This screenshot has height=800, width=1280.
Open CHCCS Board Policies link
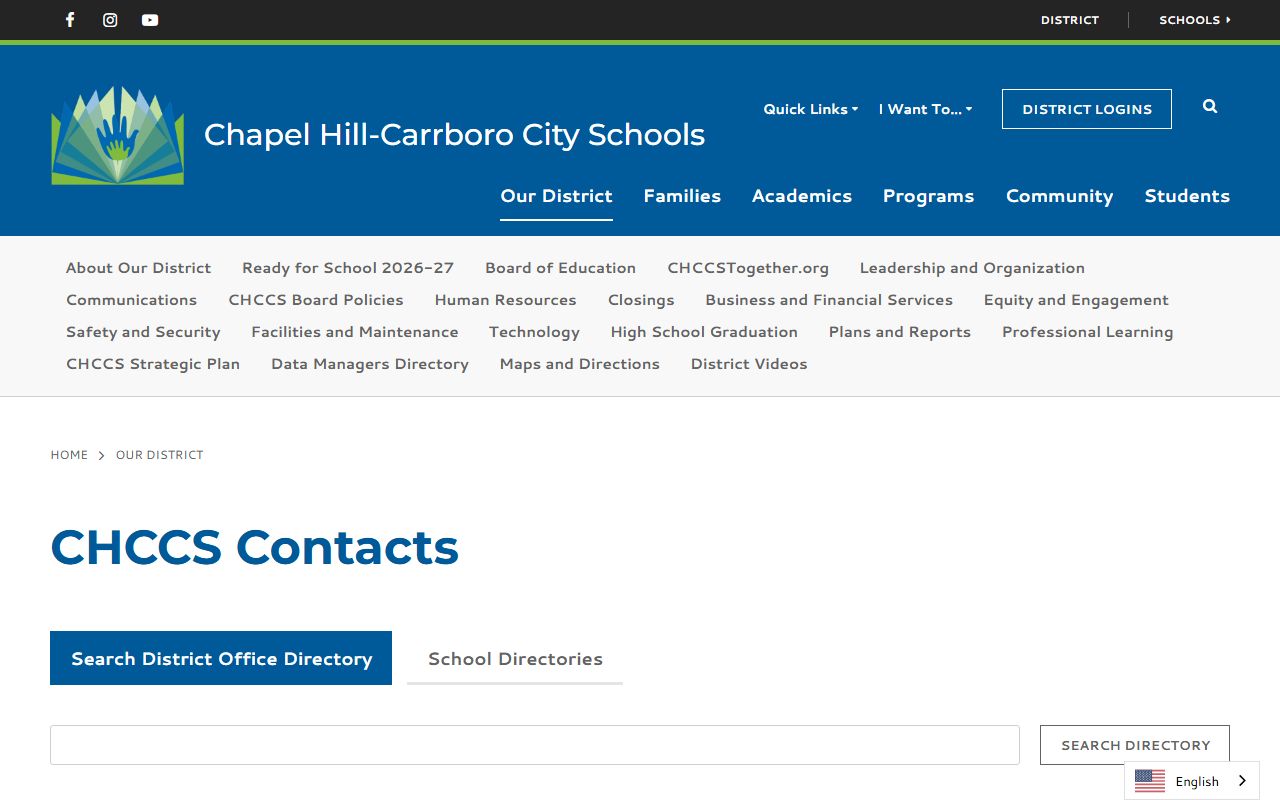(x=316, y=300)
